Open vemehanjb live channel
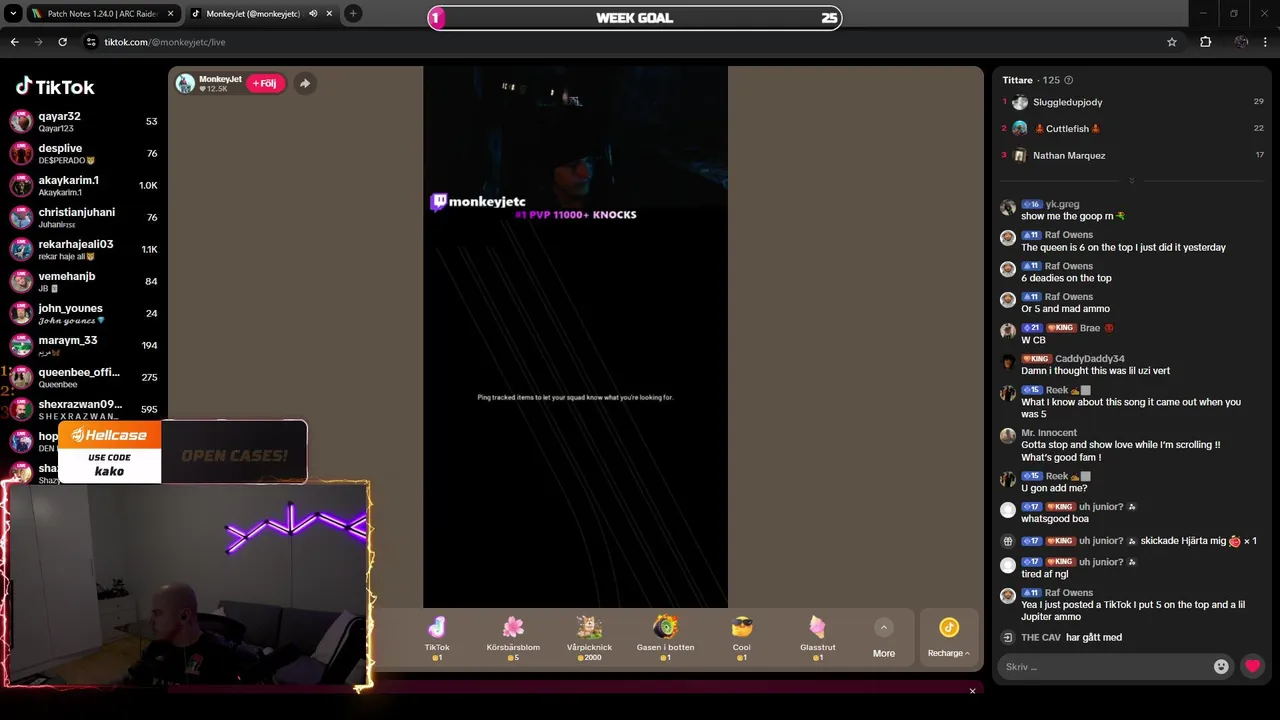 tap(83, 281)
